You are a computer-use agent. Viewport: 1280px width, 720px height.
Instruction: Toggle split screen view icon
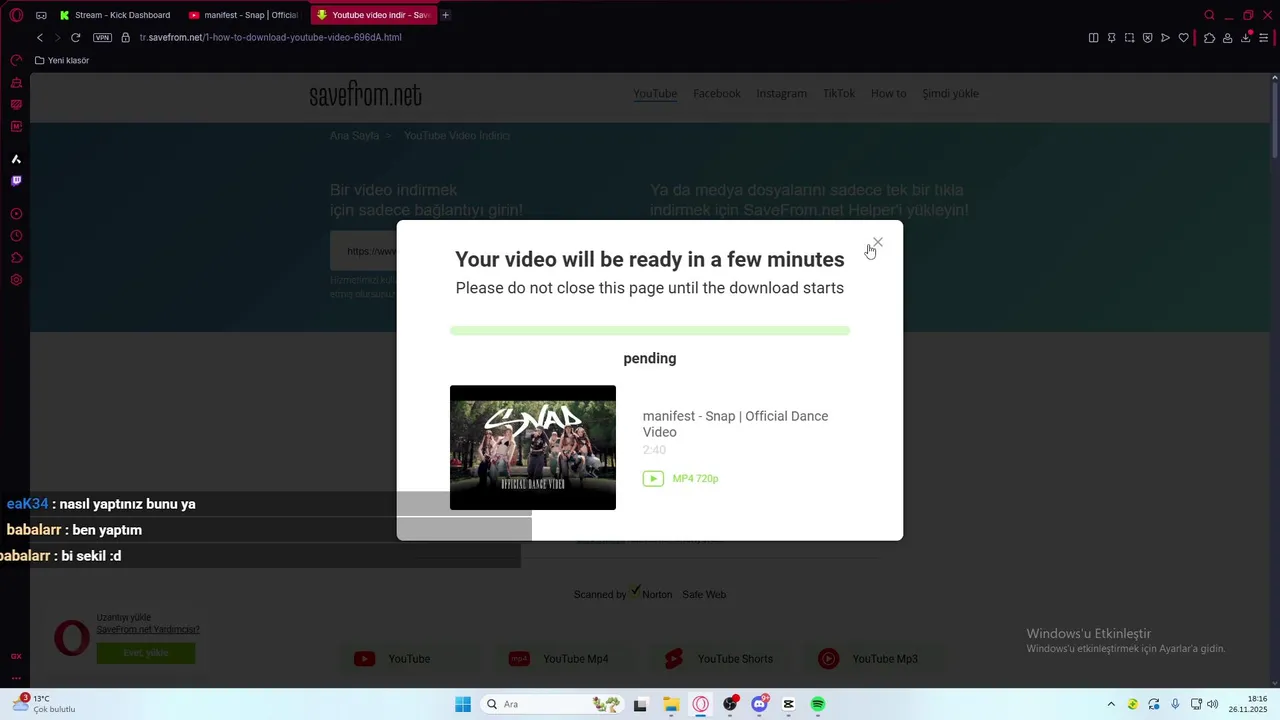pos(1093,37)
